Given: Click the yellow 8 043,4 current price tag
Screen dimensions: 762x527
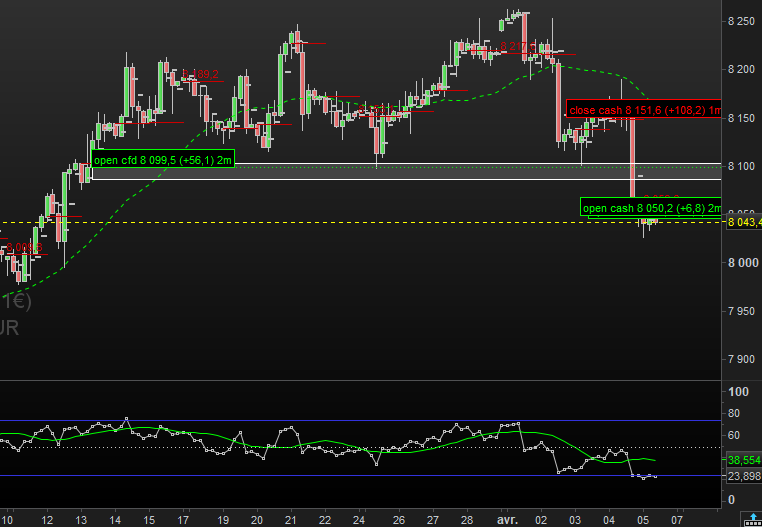Looking at the screenshot, I should point(744,223).
